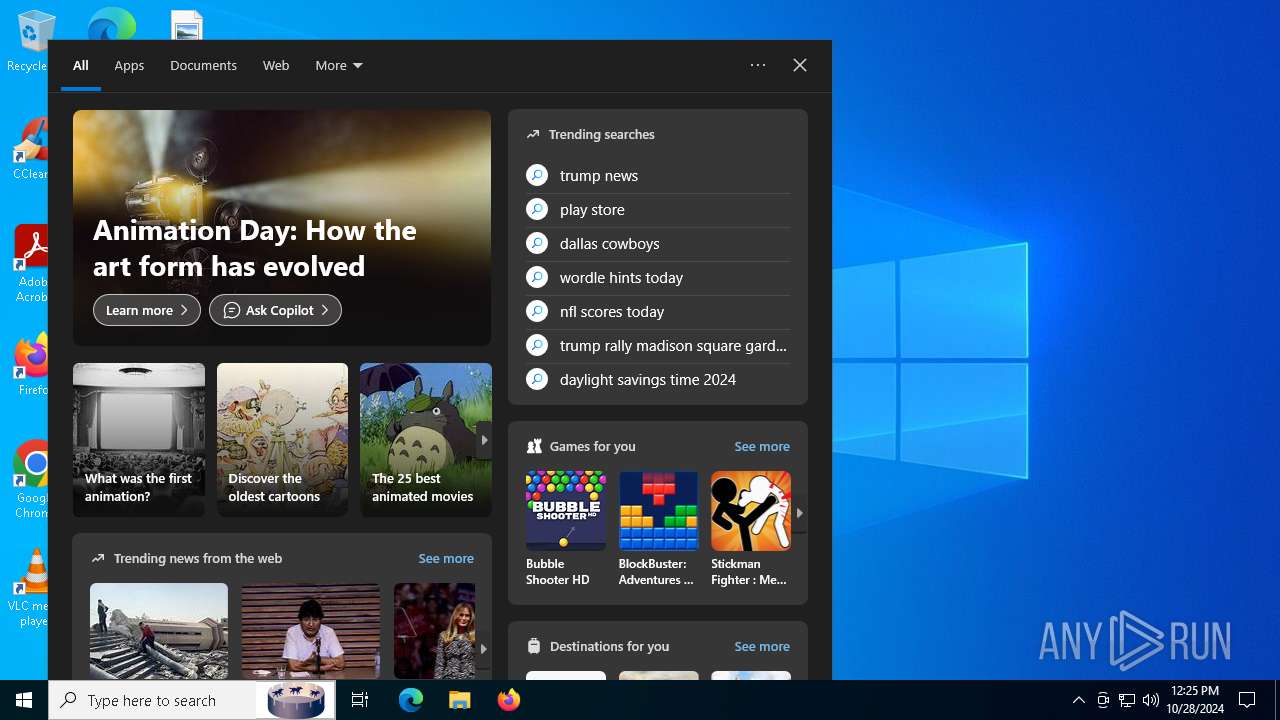Open the volume control in system tray
Screen dimensions: 1280x720
(x=1150, y=700)
